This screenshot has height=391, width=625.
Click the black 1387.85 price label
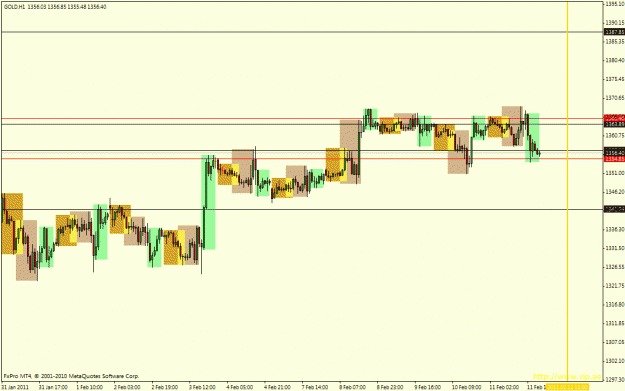[x=615, y=32]
